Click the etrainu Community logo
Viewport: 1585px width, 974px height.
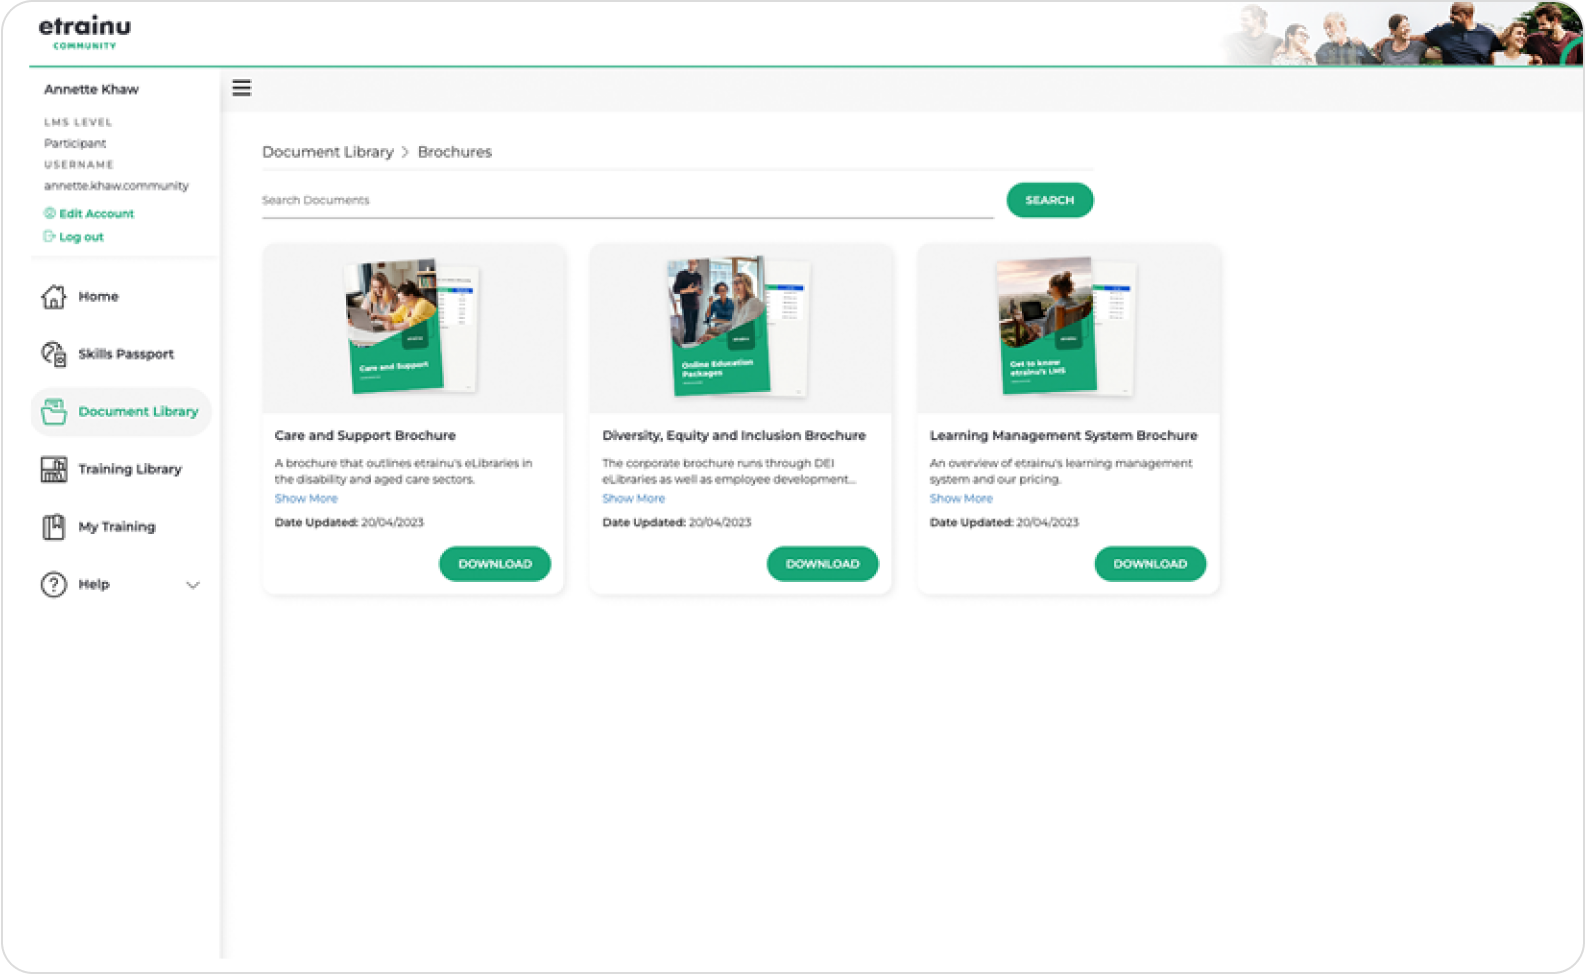click(x=85, y=31)
